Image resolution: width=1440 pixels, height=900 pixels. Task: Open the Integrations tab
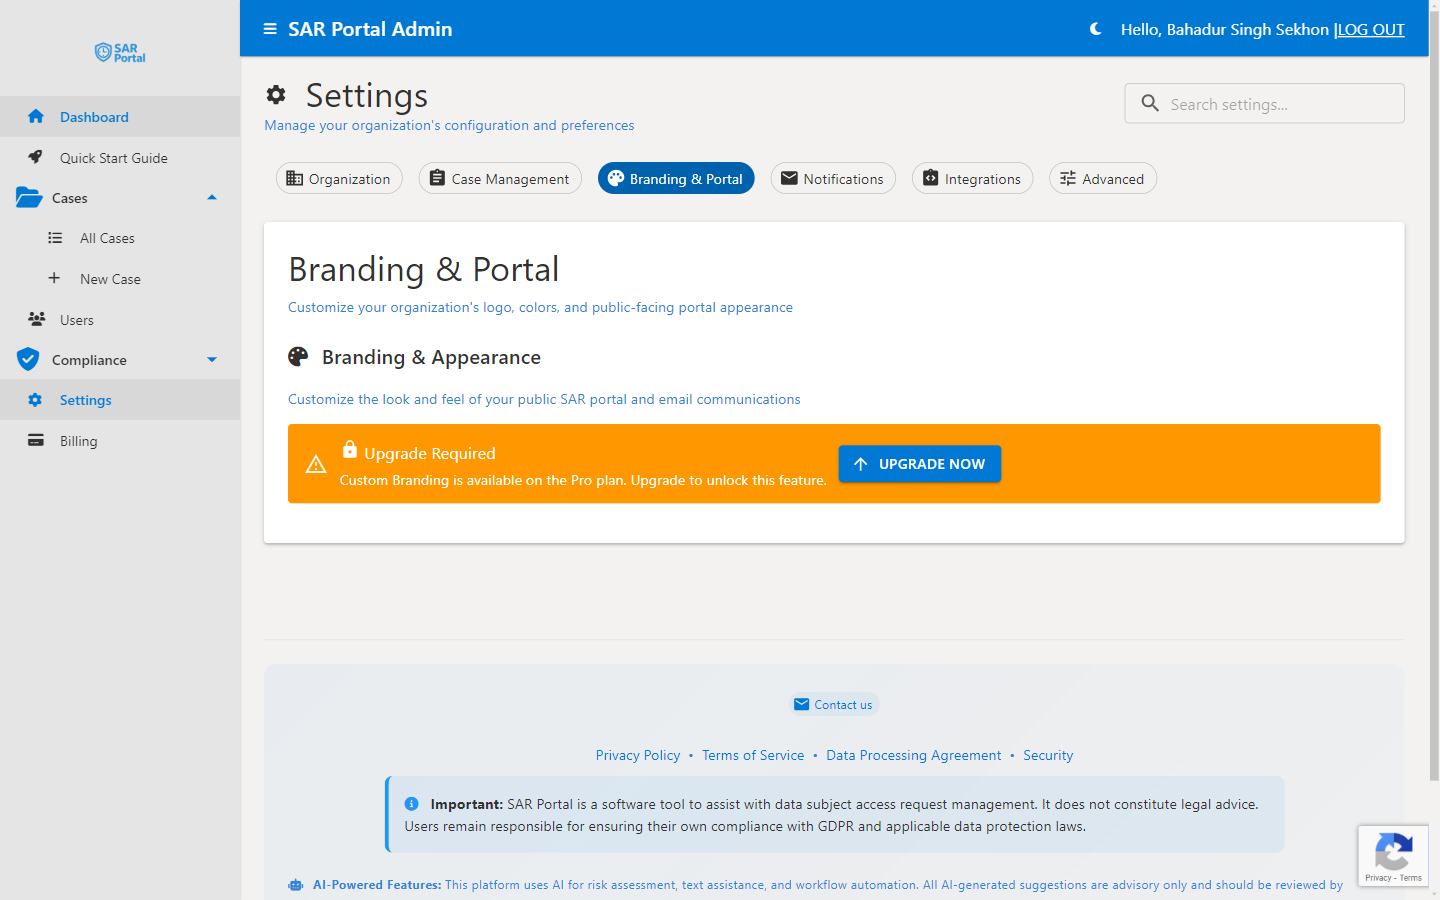pyautogui.click(x=972, y=178)
